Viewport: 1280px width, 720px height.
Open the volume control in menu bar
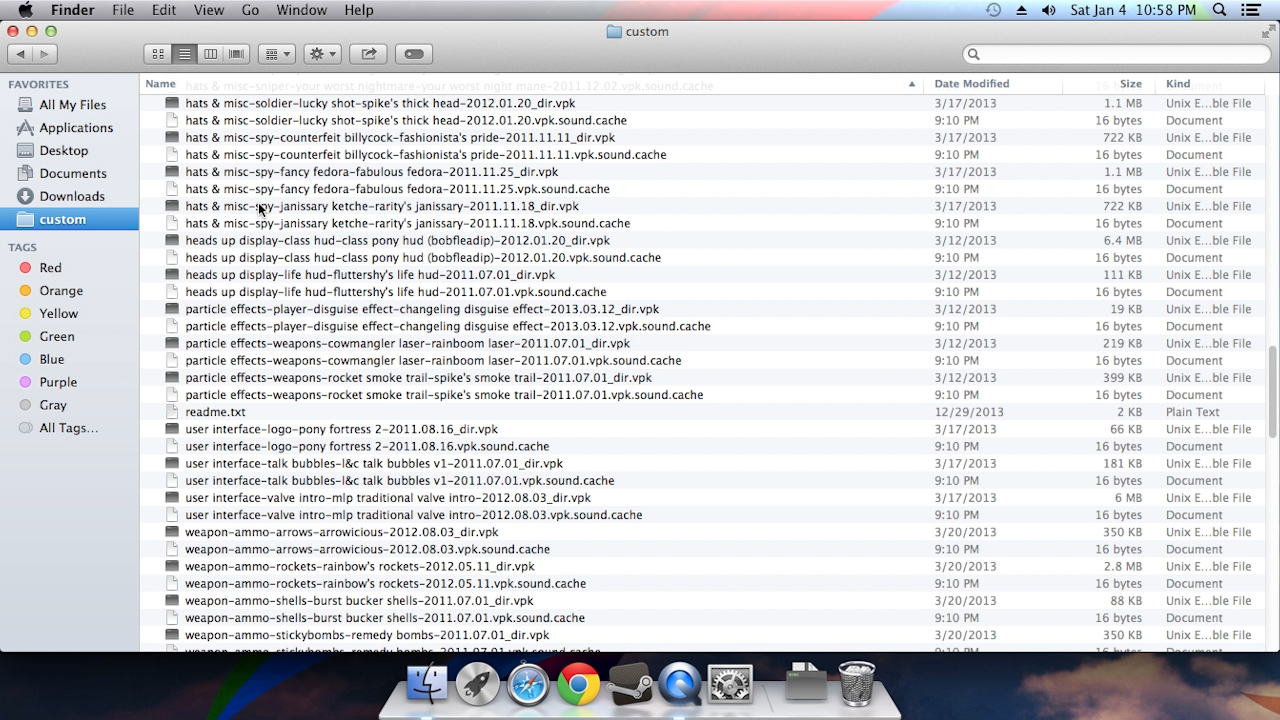(x=1048, y=10)
